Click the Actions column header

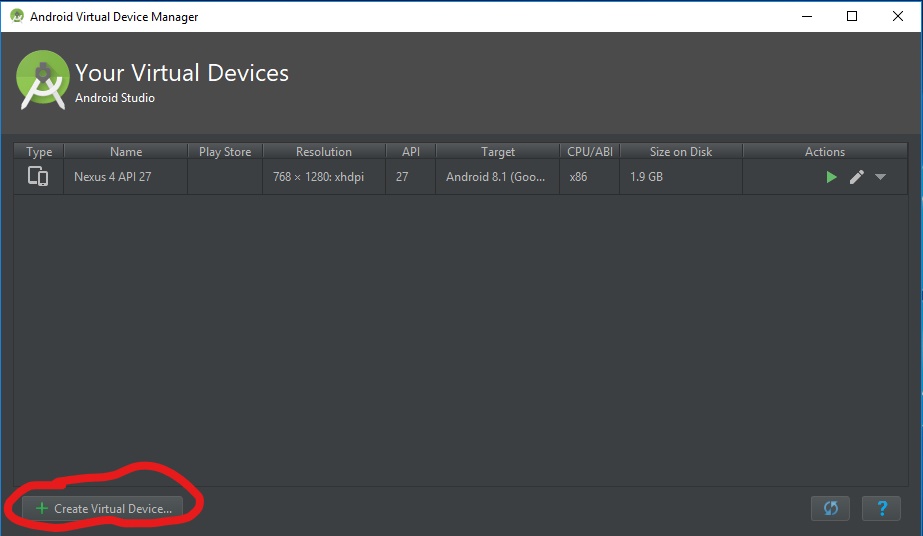coord(825,152)
